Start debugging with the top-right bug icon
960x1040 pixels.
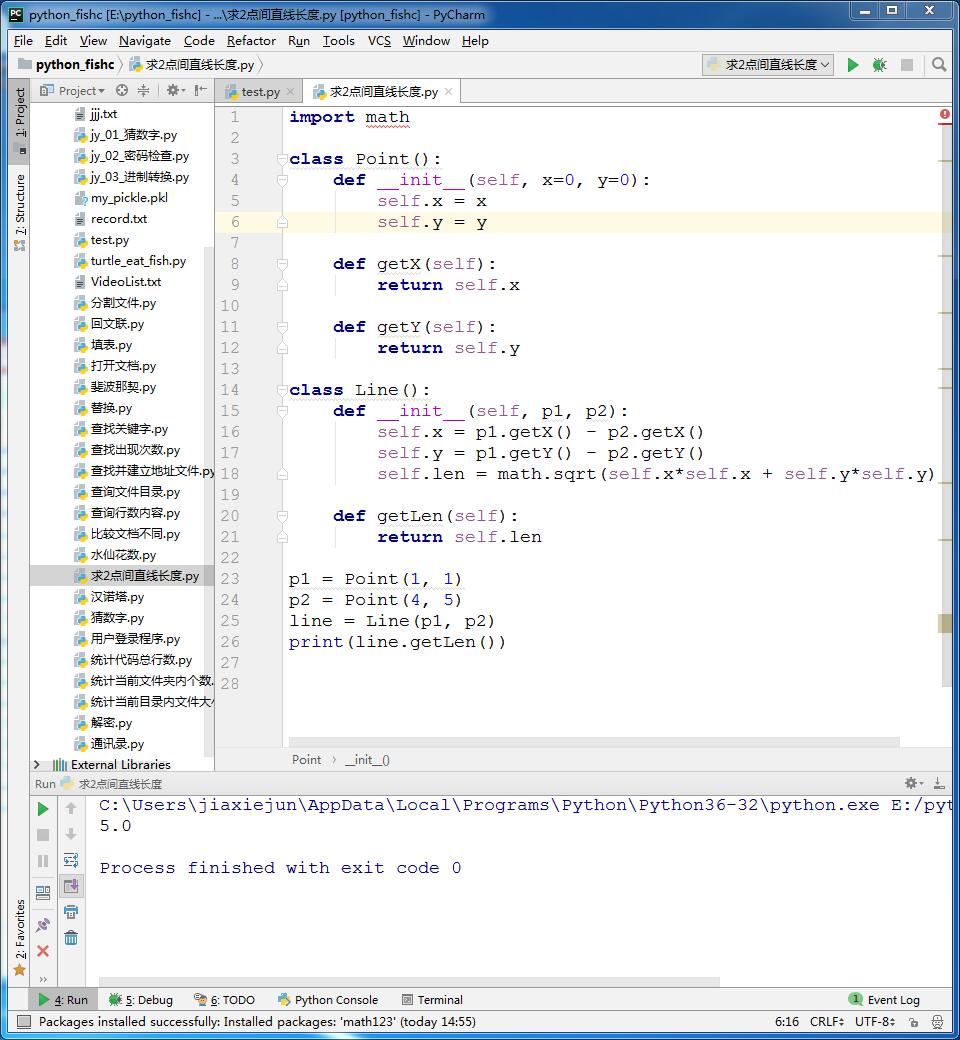[x=879, y=65]
